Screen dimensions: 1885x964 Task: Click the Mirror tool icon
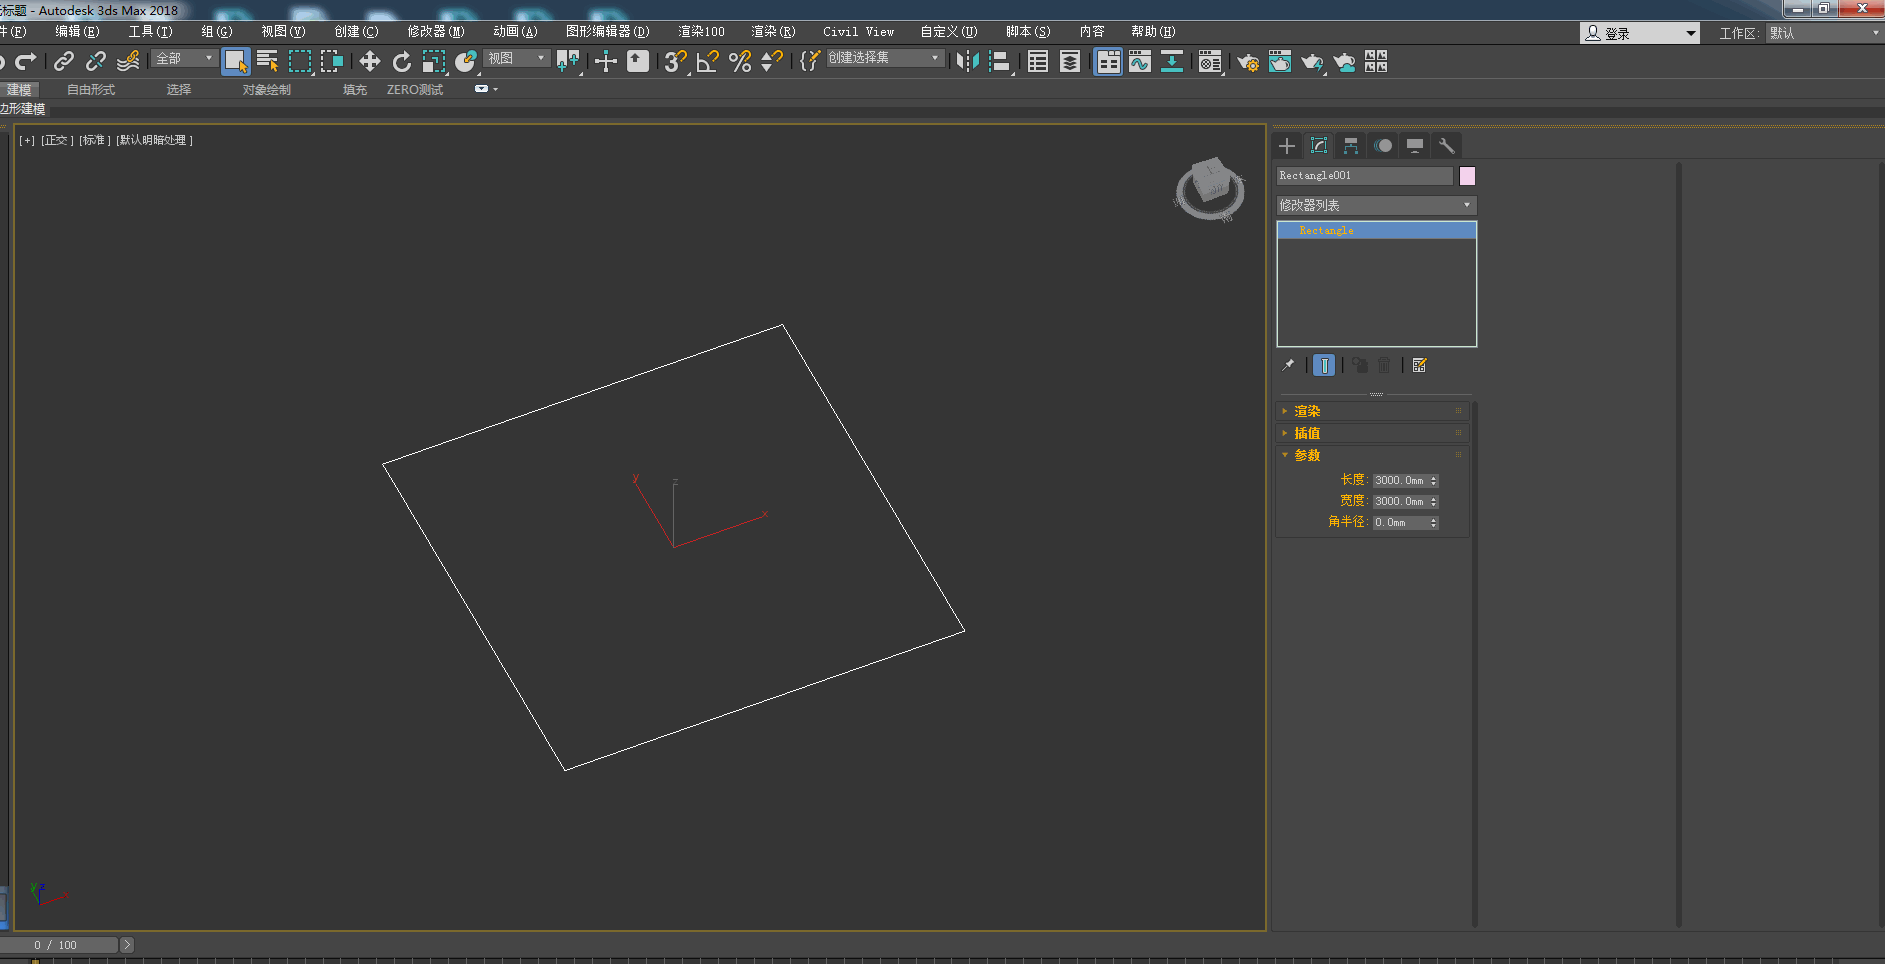967,62
